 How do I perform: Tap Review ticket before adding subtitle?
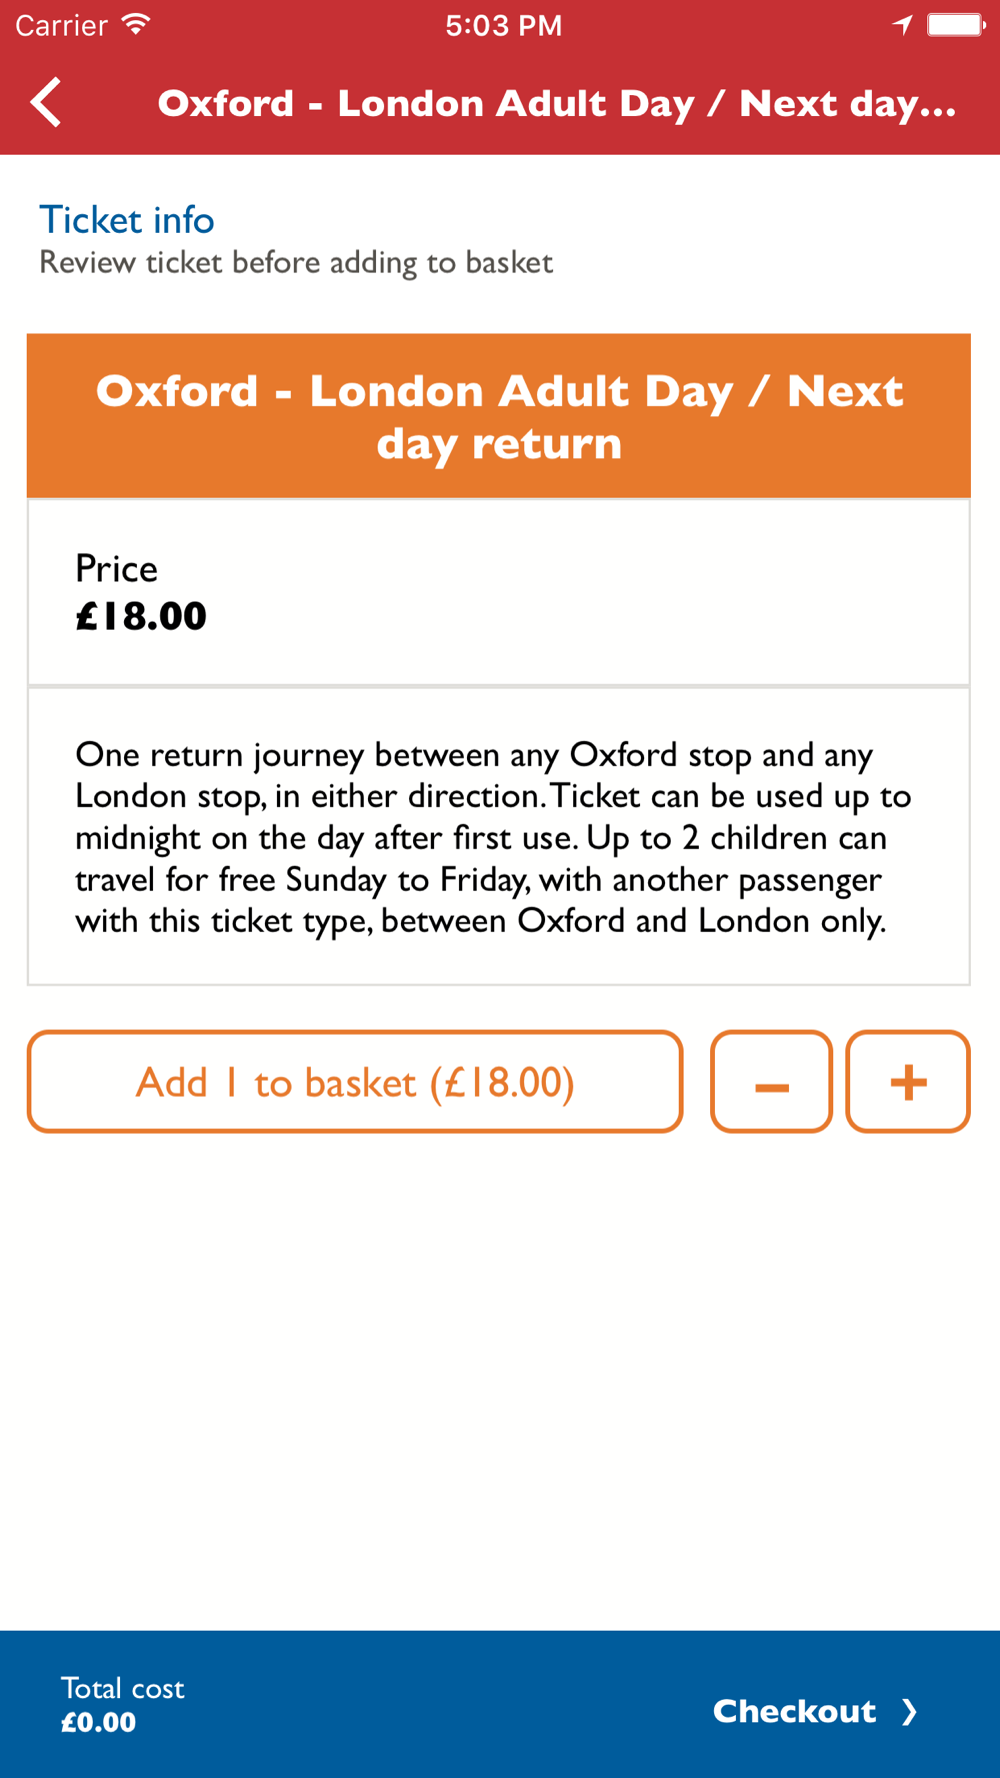click(296, 263)
